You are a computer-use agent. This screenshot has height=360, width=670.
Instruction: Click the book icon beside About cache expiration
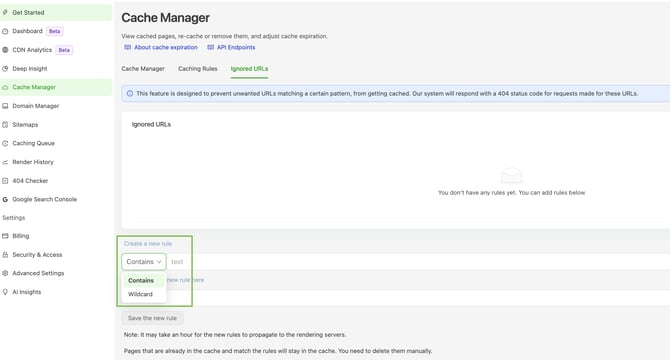[x=127, y=47]
